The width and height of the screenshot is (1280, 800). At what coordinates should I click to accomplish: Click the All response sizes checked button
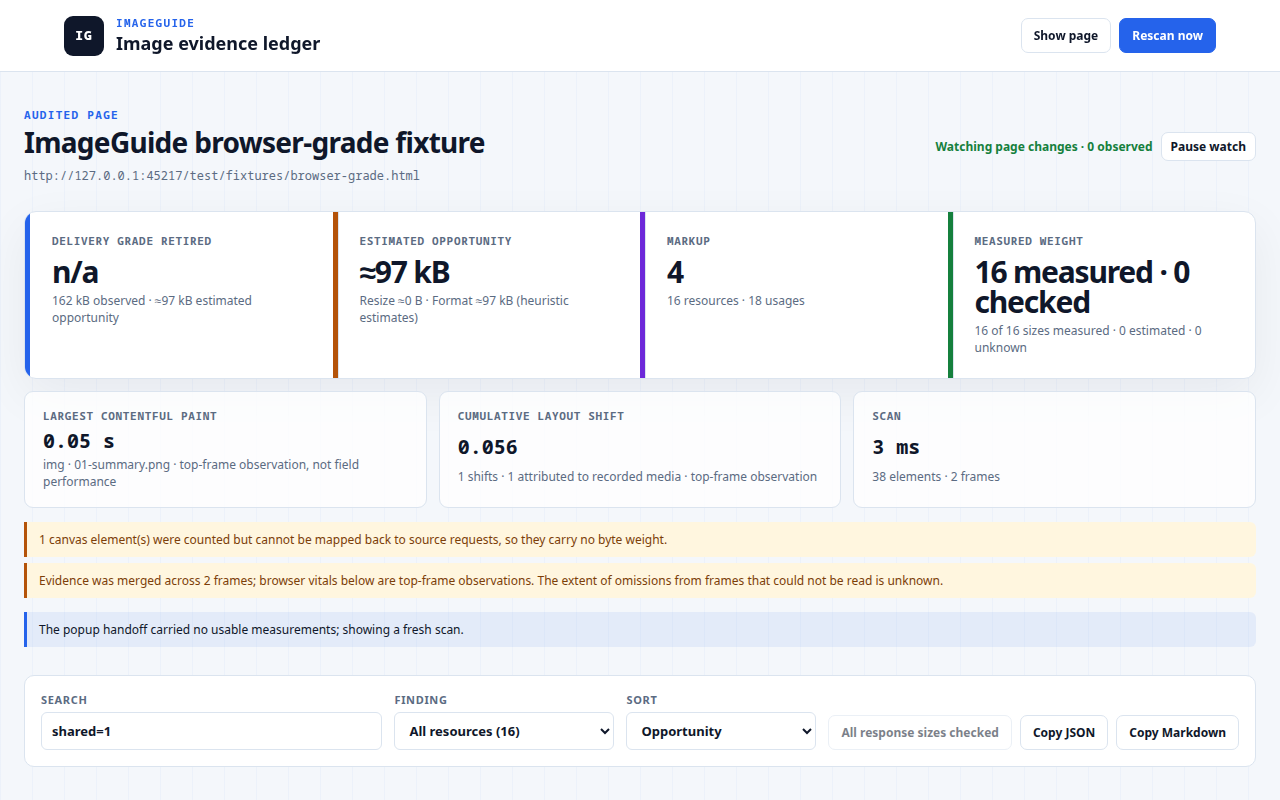point(920,732)
